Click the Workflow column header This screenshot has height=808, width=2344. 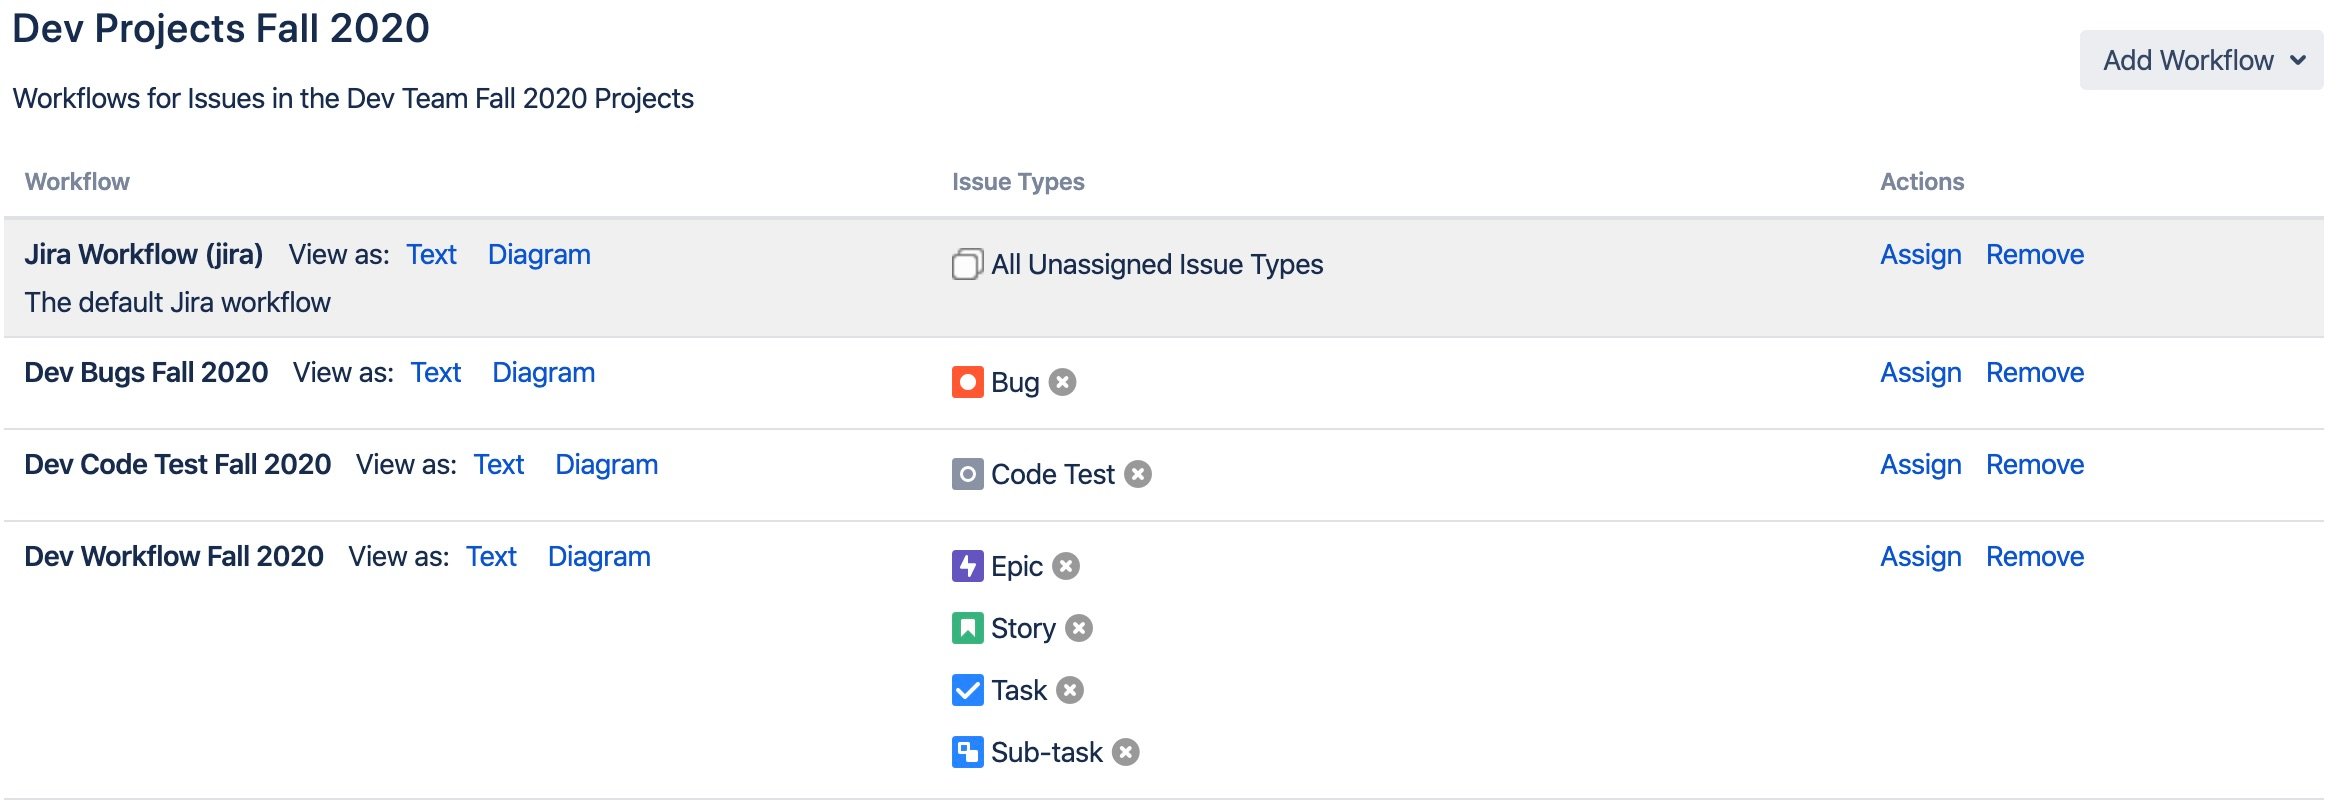[x=77, y=182]
